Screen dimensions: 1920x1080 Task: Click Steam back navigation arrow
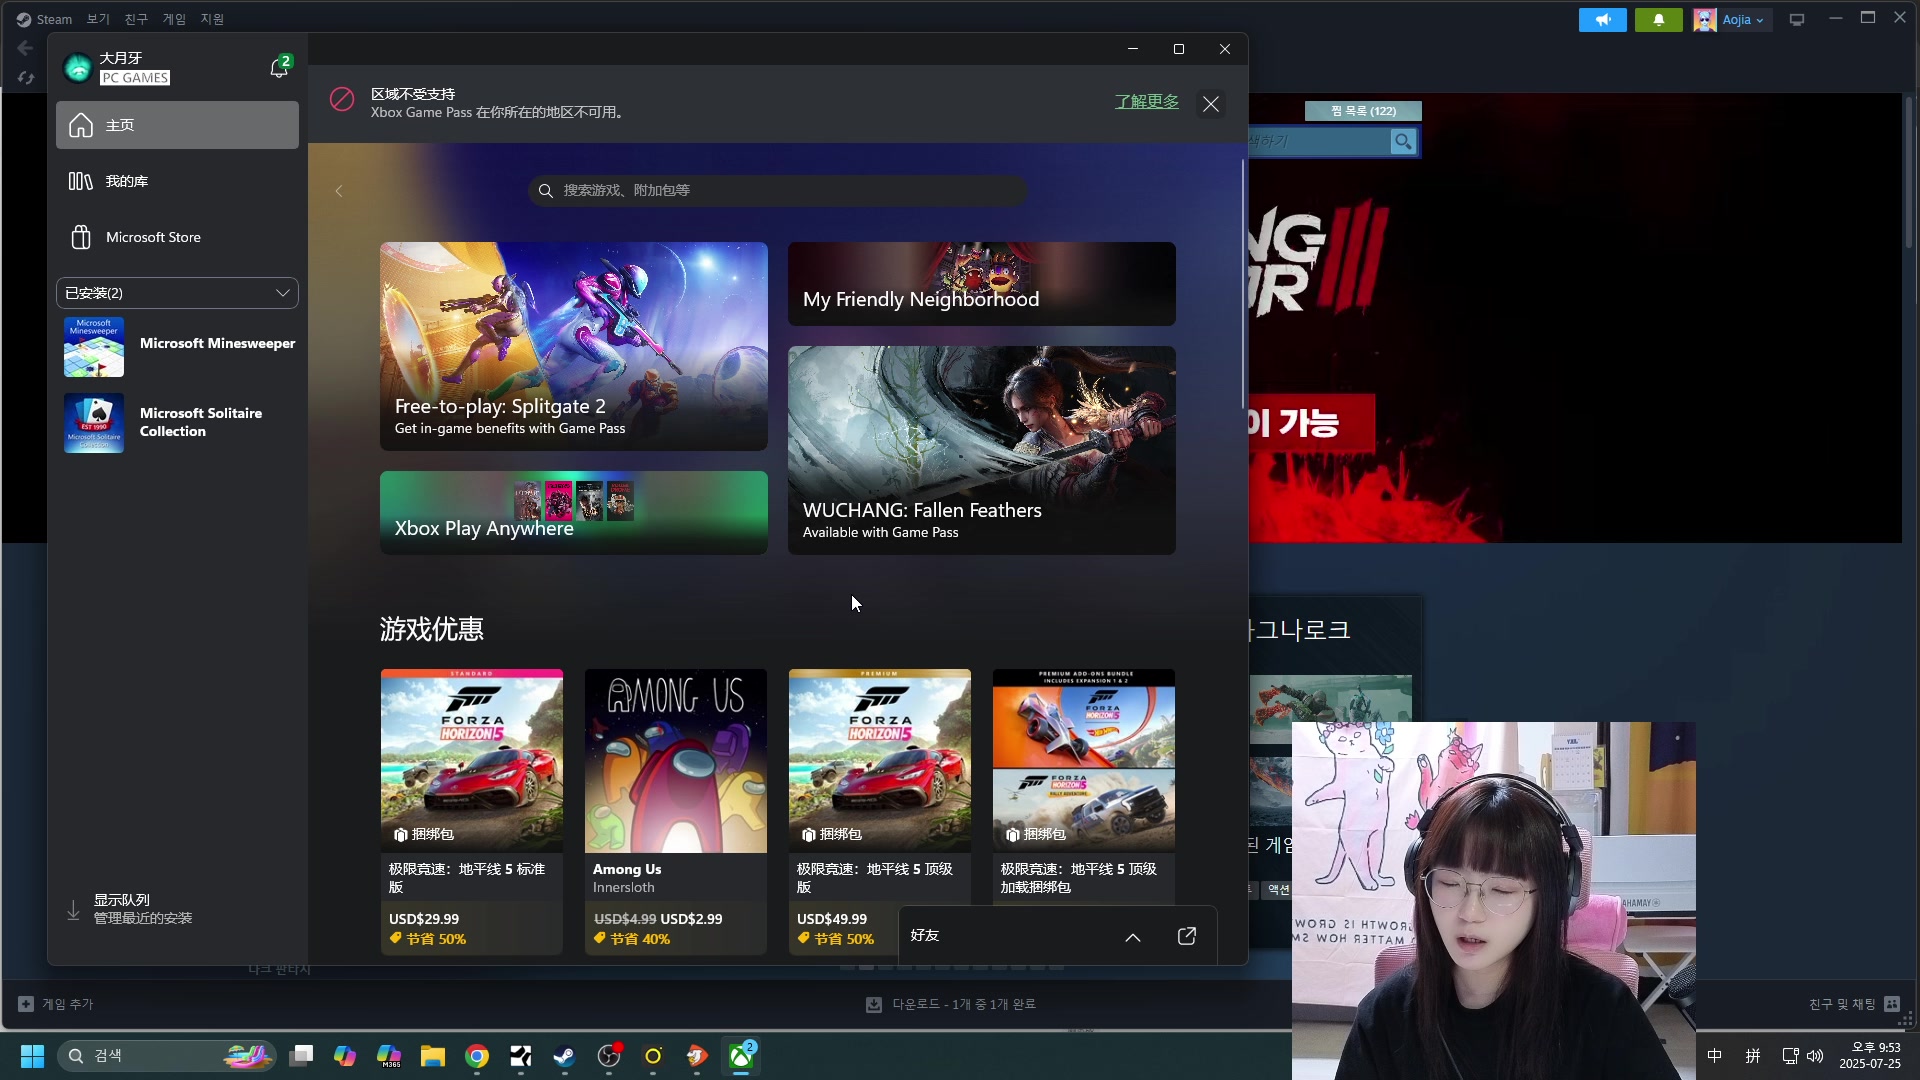pyautogui.click(x=25, y=48)
